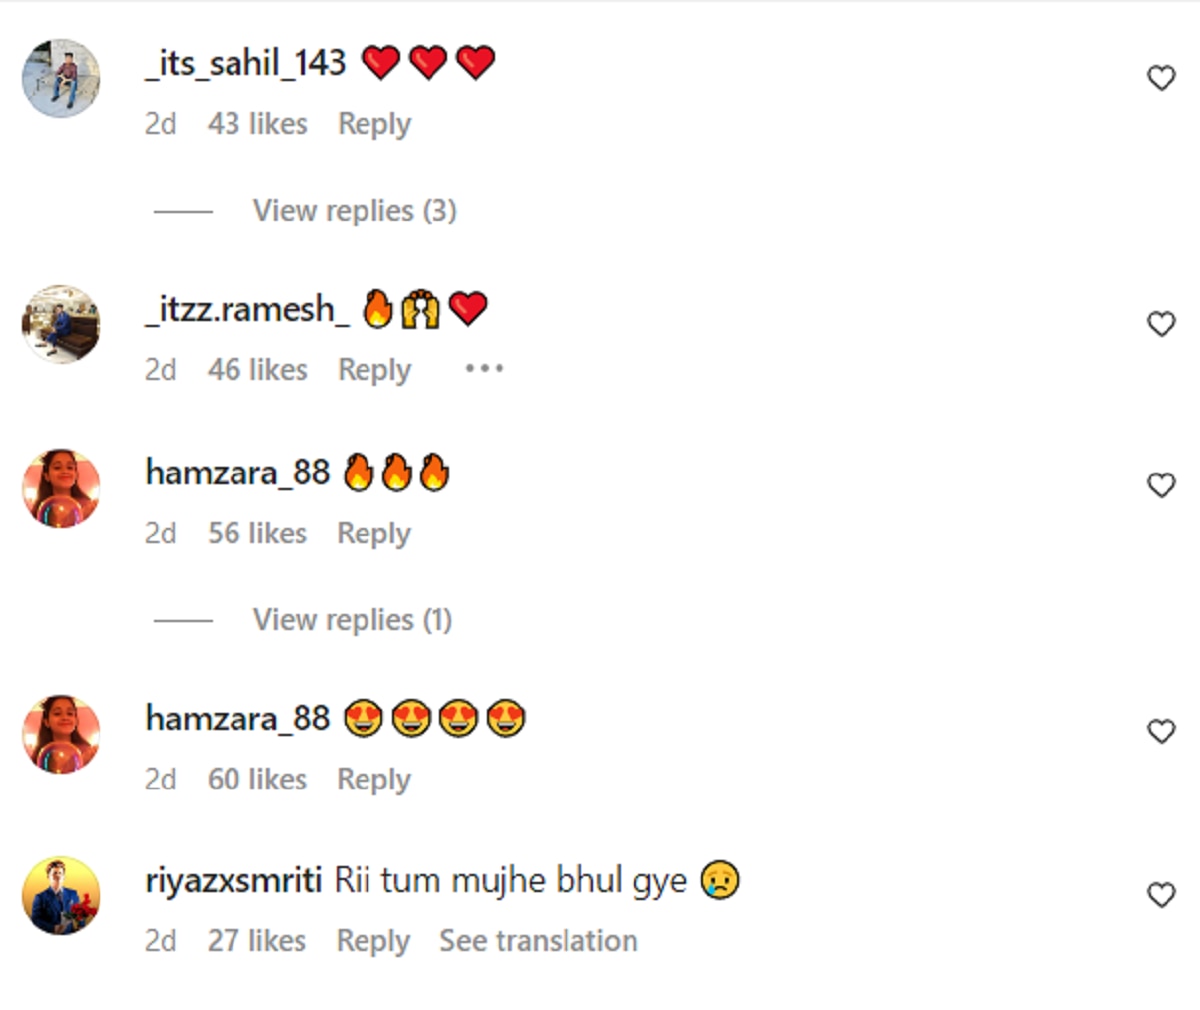Open _its_sahil_143 profile picture

point(62,79)
